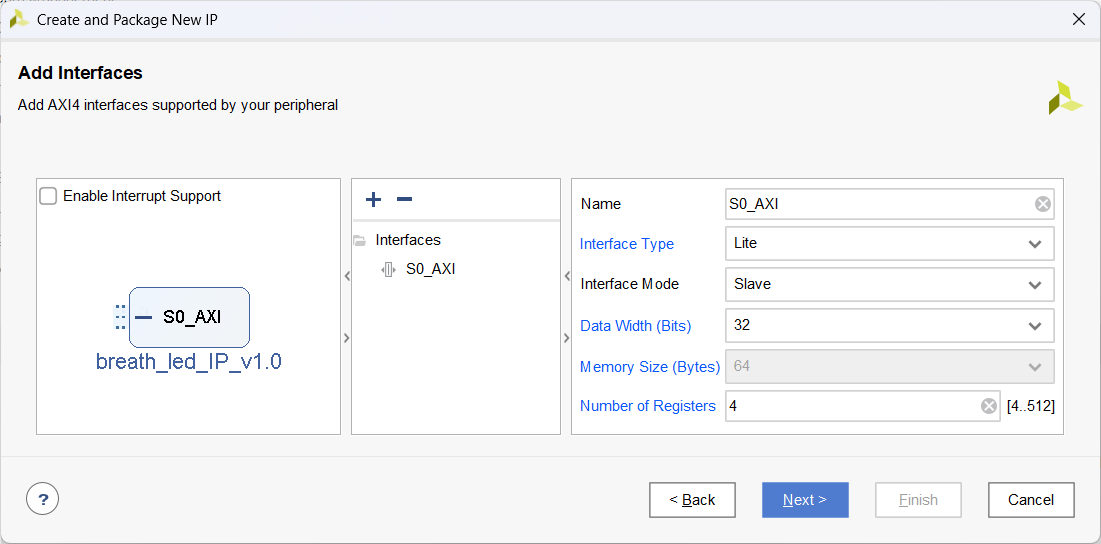Collapse the S0_AXI port on IP block
Screen dimensions: 1101x544
pyautogui.click(x=143, y=318)
